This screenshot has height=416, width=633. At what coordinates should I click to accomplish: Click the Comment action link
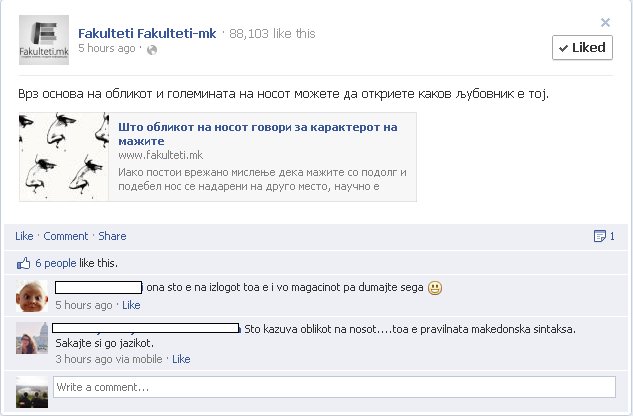[x=66, y=236]
